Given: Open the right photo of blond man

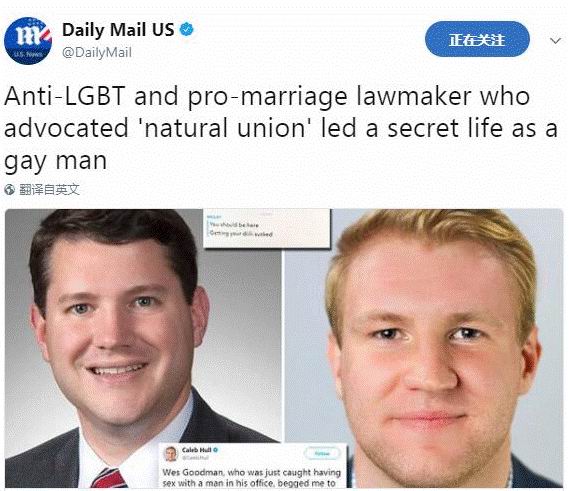Looking at the screenshot, I should tap(423, 348).
